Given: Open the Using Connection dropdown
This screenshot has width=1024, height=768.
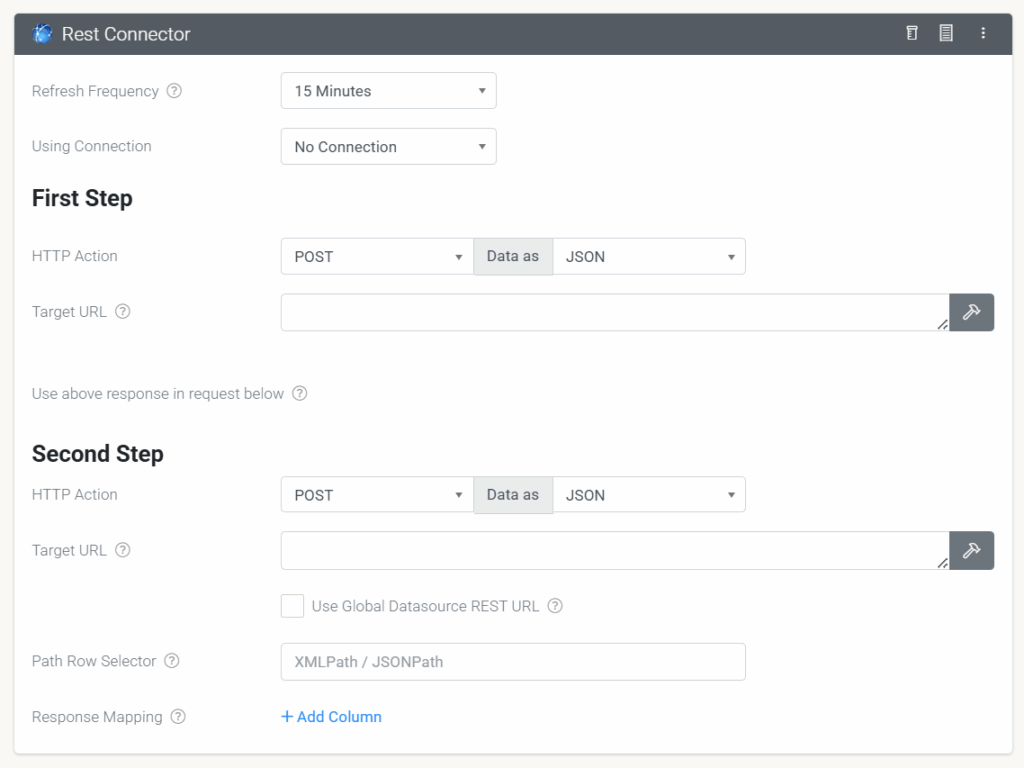Looking at the screenshot, I should tap(389, 146).
